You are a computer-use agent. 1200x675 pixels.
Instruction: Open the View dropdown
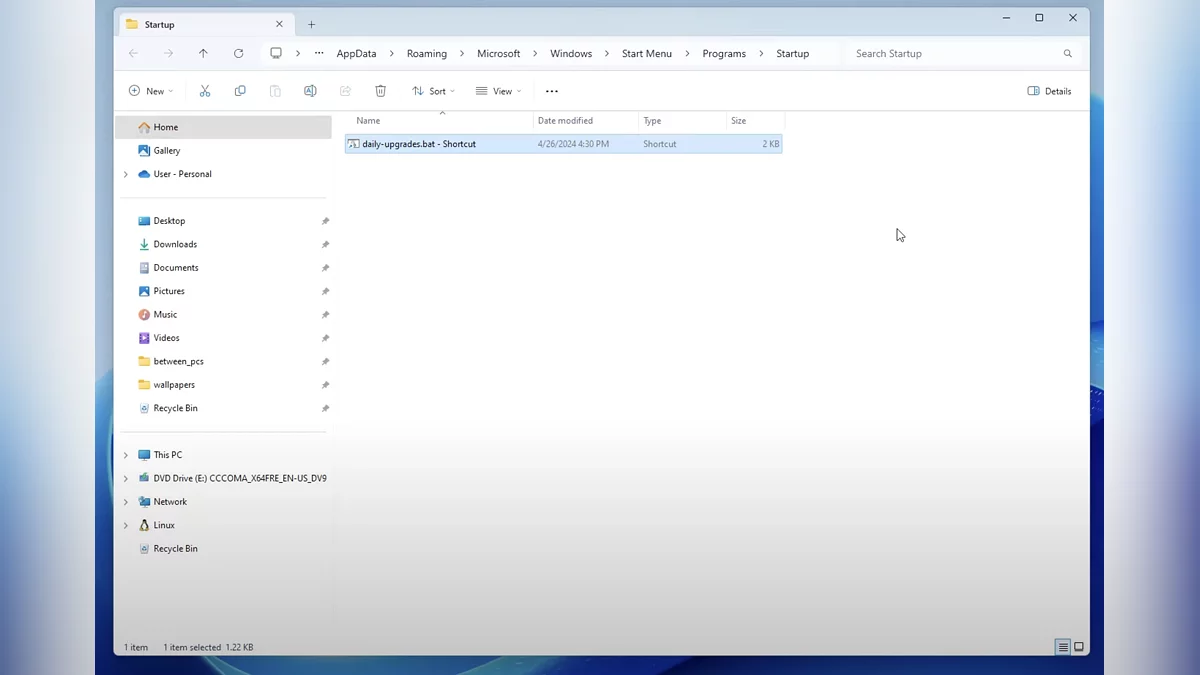tap(497, 90)
